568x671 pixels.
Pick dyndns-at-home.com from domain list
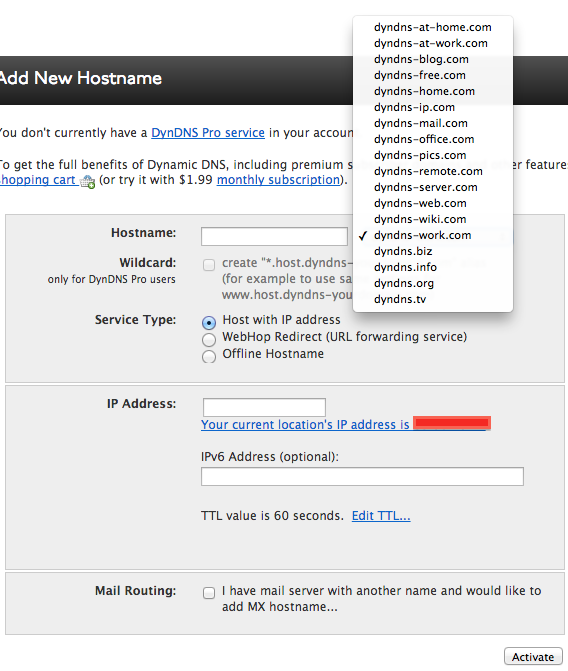pos(433,27)
